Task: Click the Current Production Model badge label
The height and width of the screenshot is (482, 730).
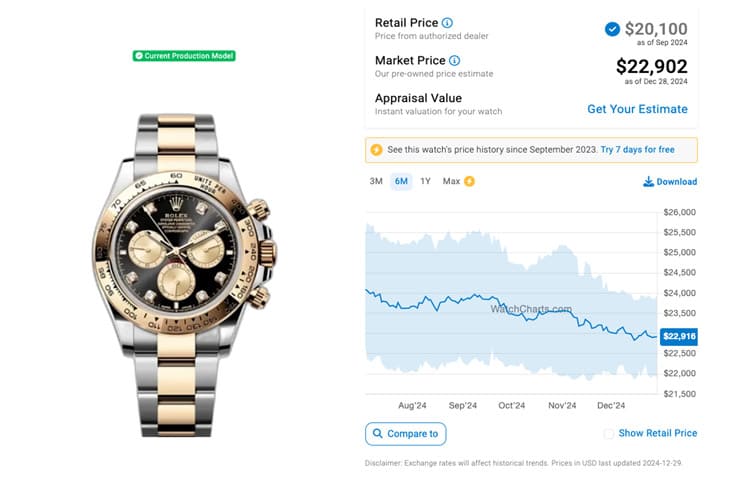Action: (189, 56)
